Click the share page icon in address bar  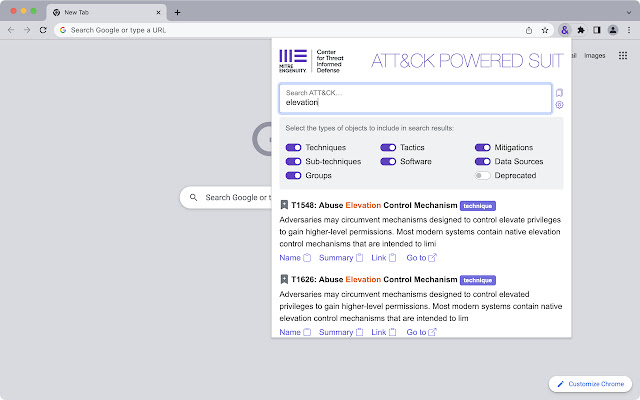pyautogui.click(x=529, y=30)
